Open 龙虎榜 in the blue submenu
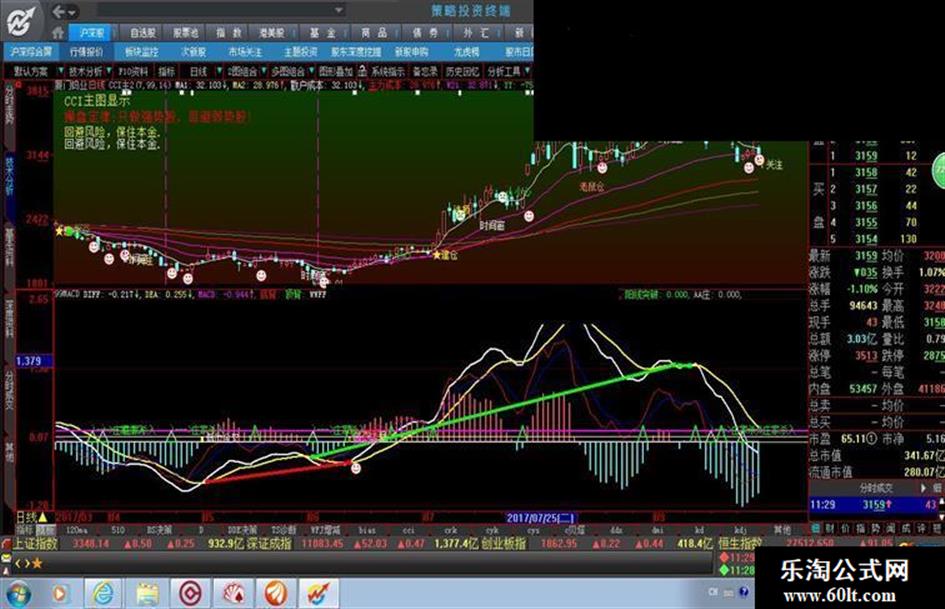945x609 pixels. tap(466, 52)
